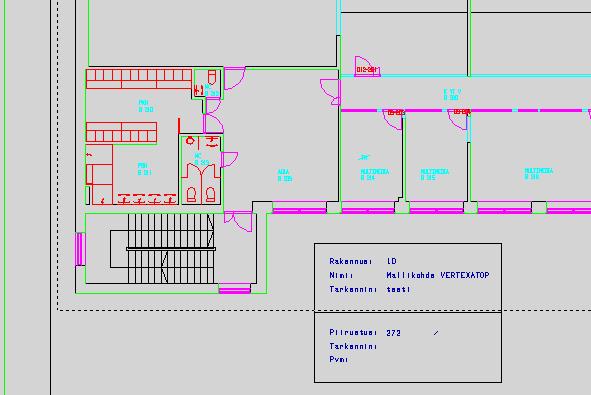591x395 pixels.
Task: Pick the door swing at AULA's top-left corner
Action: [x=234, y=78]
